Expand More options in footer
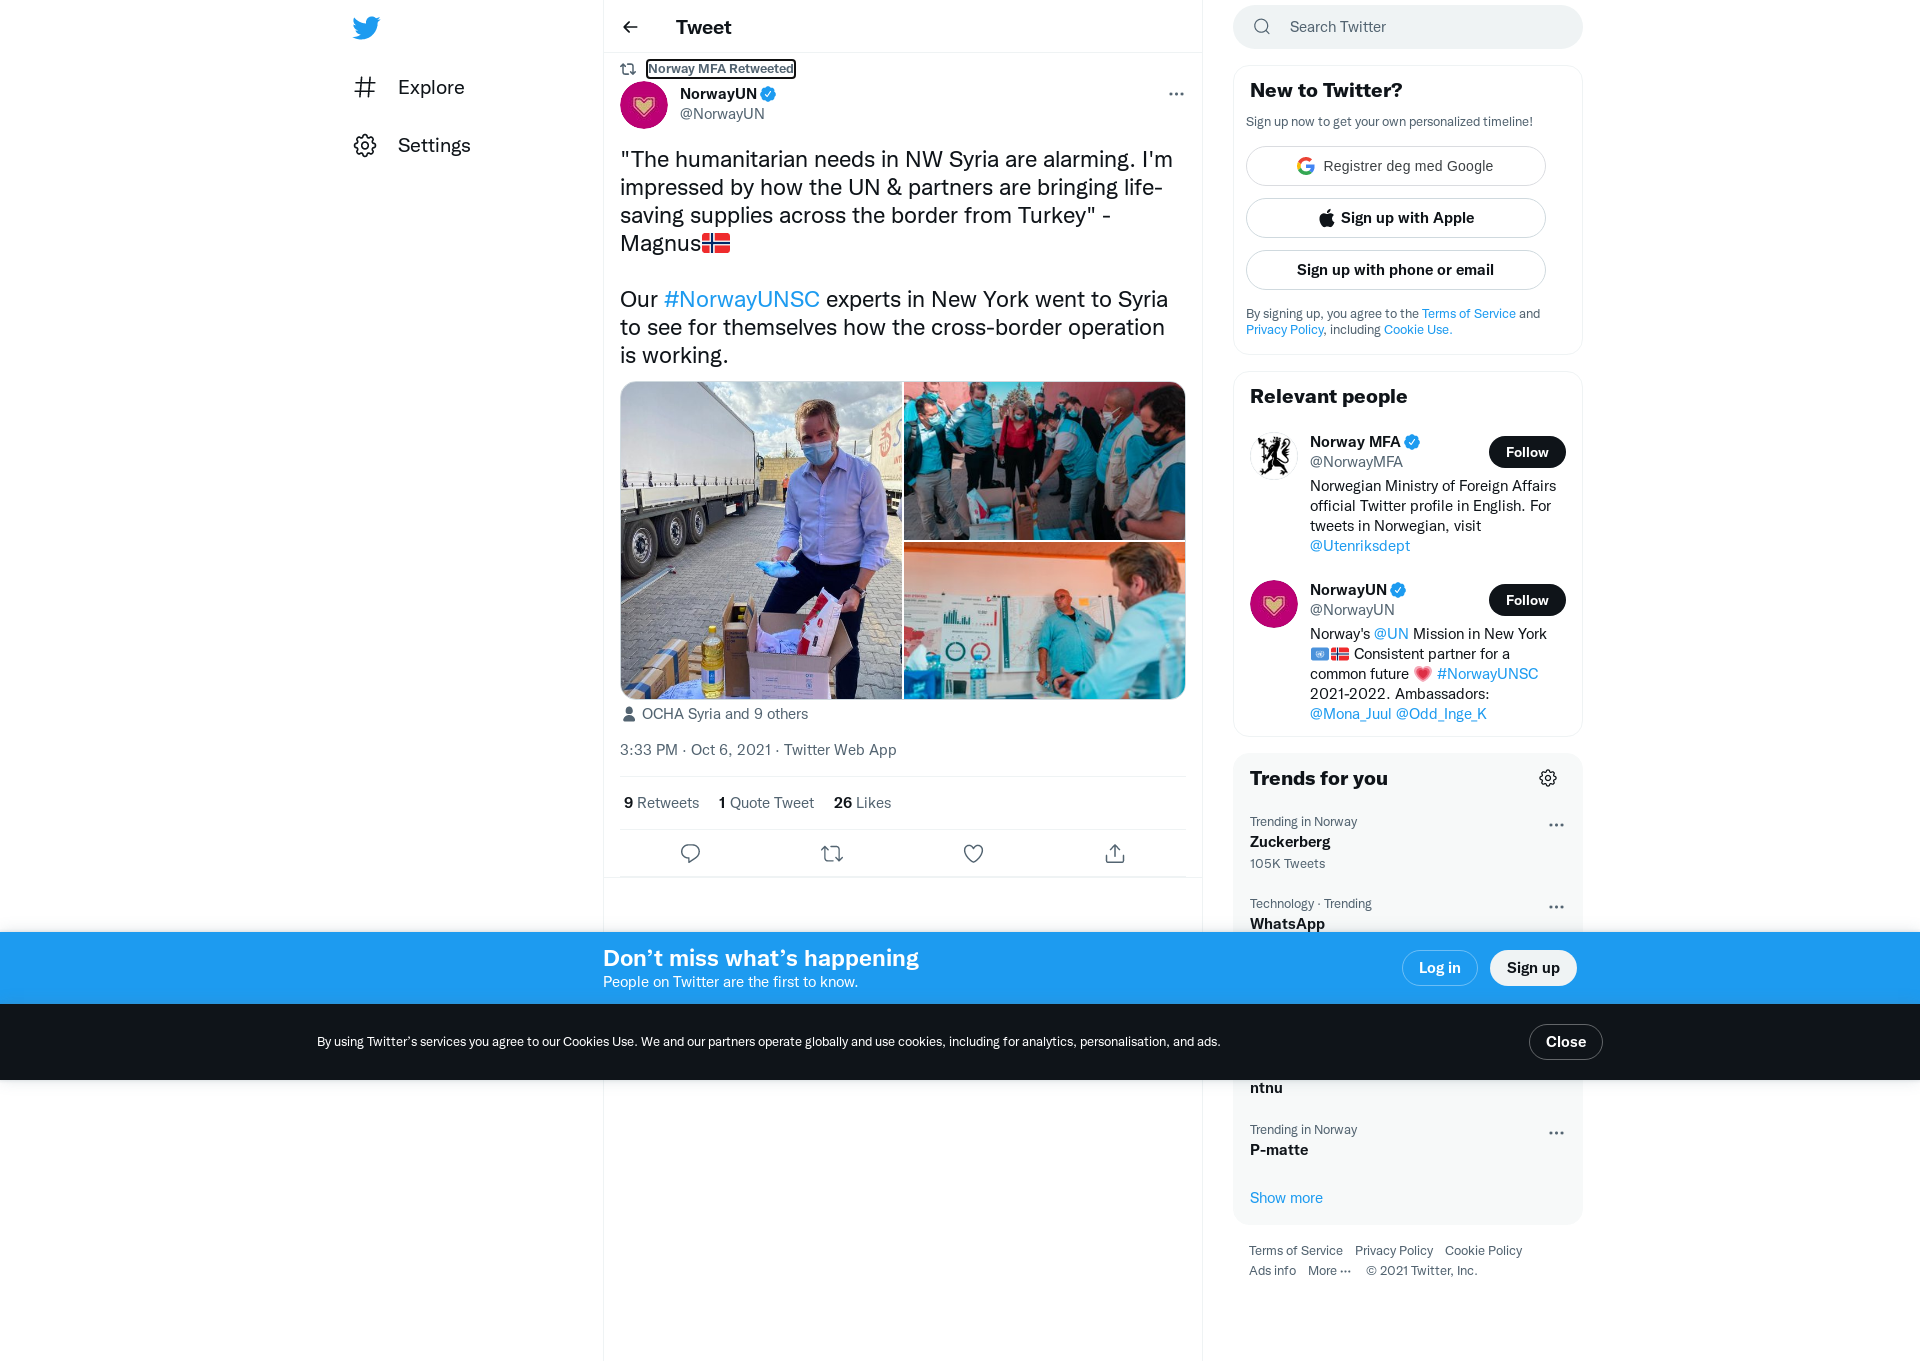Viewport: 1920px width, 1361px height. [x=1329, y=1271]
